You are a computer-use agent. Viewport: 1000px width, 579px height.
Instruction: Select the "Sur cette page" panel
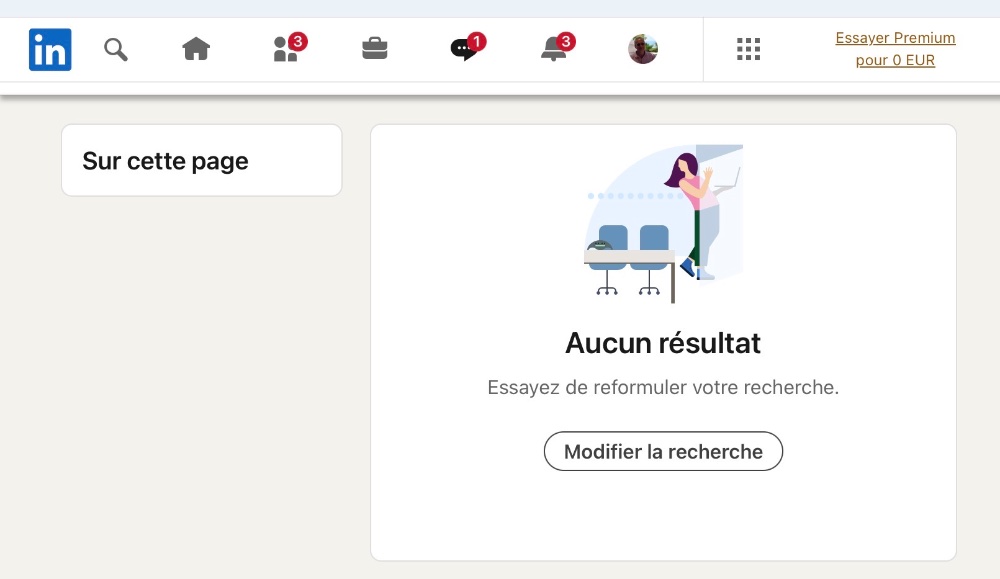202,161
